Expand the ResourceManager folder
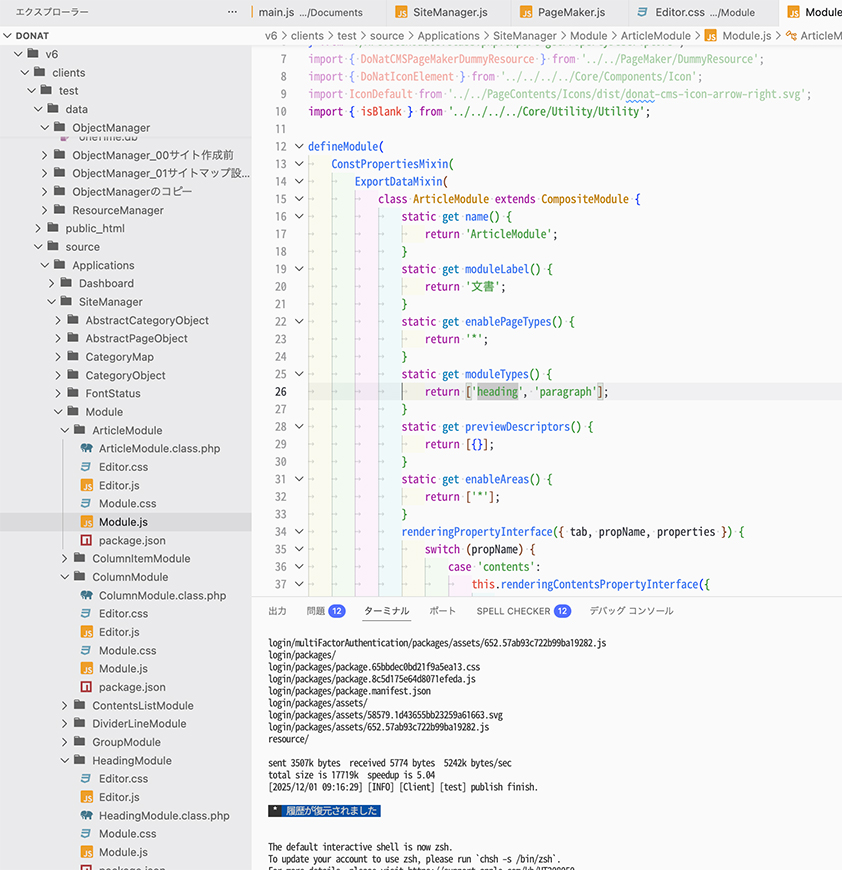The width and height of the screenshot is (842, 870). (46, 210)
